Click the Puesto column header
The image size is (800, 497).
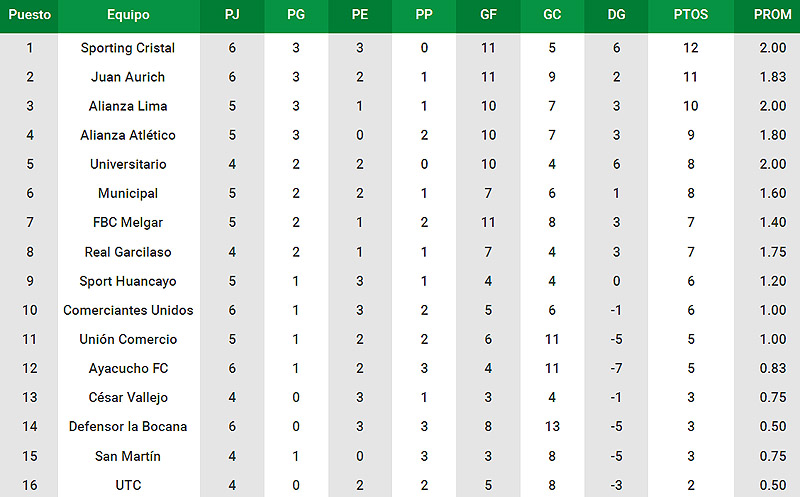coord(30,14)
